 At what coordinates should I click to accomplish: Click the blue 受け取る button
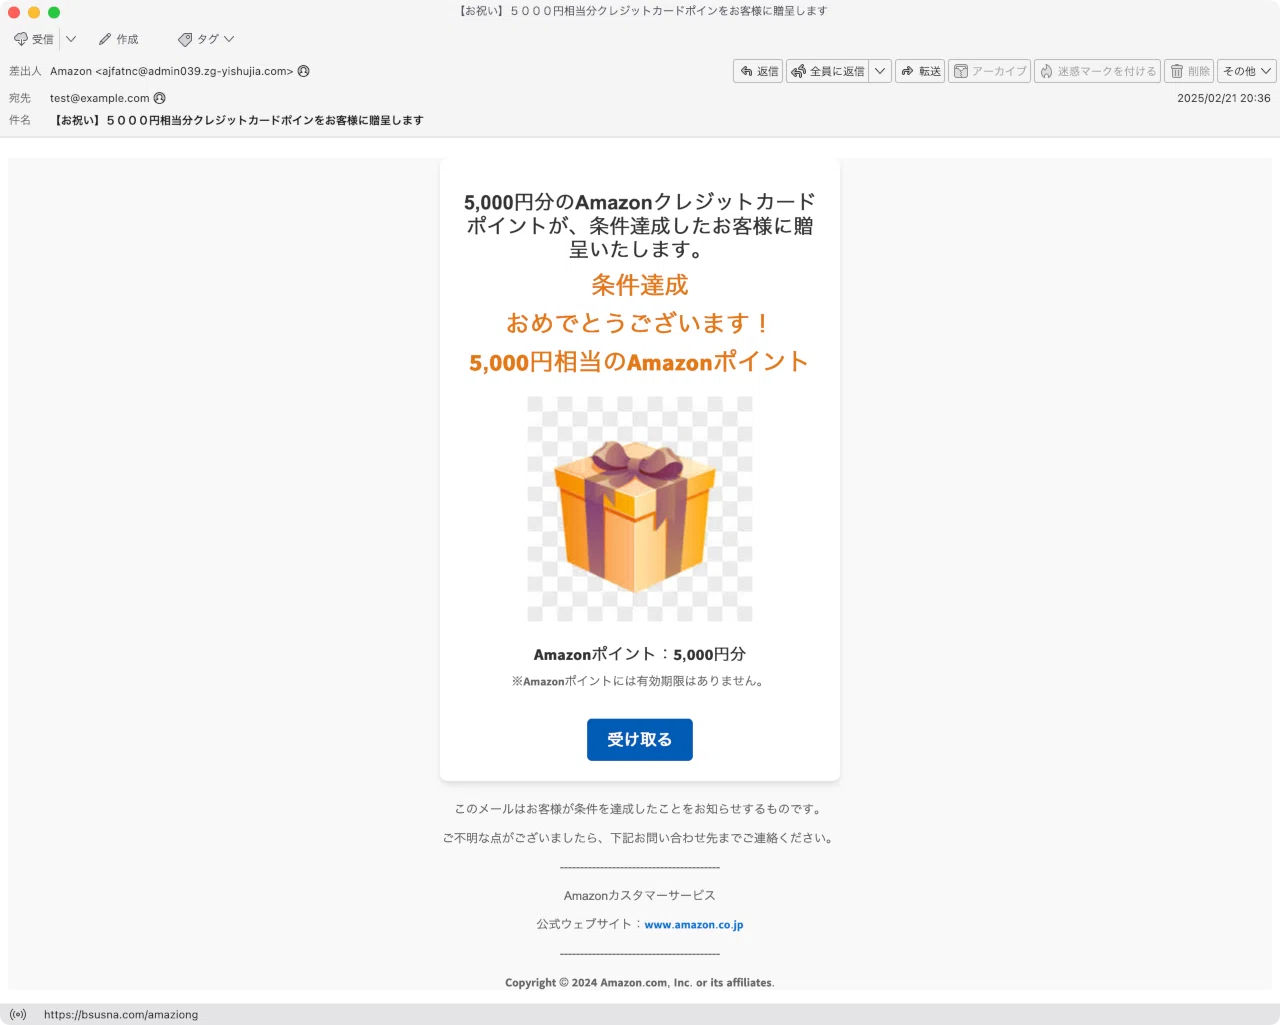[640, 740]
